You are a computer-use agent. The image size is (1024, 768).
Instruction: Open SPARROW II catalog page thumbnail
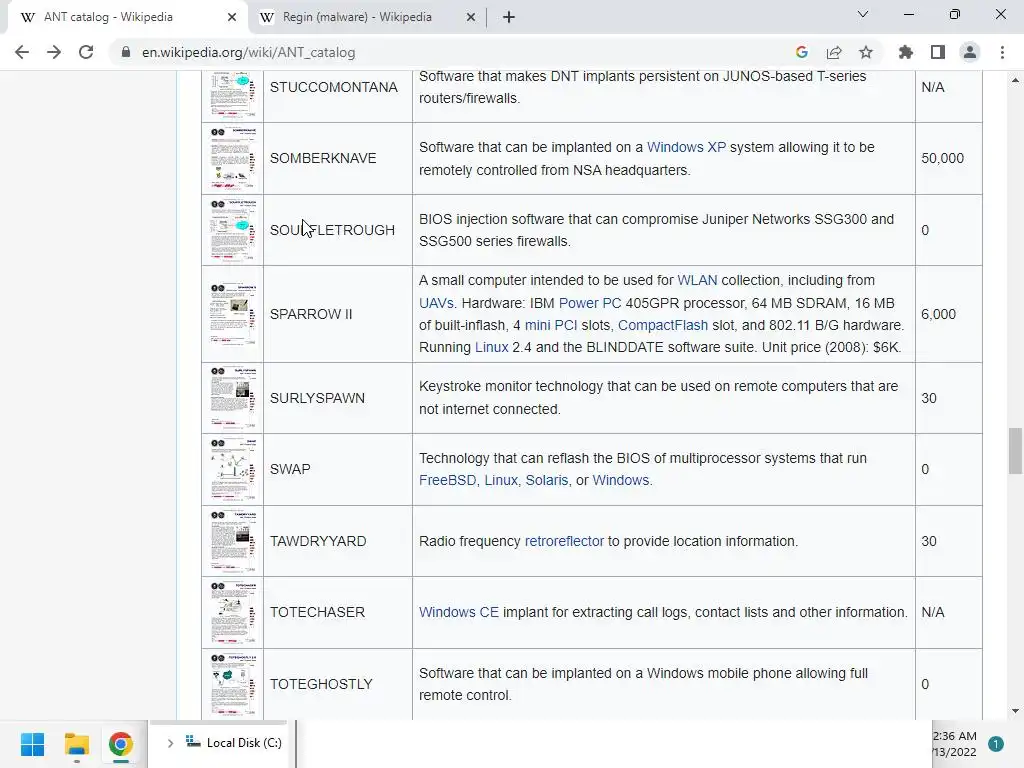click(232, 314)
